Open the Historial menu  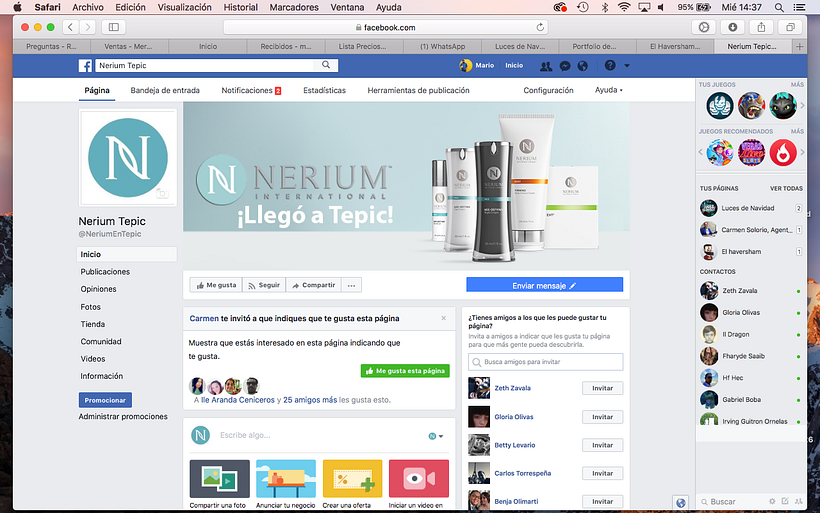point(241,7)
